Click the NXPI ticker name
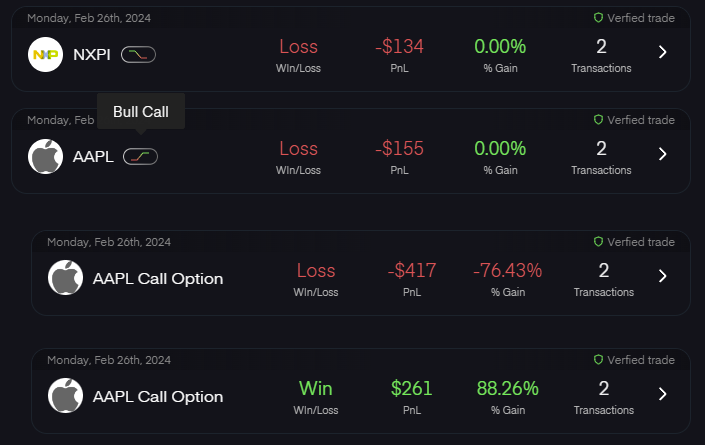This screenshot has width=705, height=445. 92,53
